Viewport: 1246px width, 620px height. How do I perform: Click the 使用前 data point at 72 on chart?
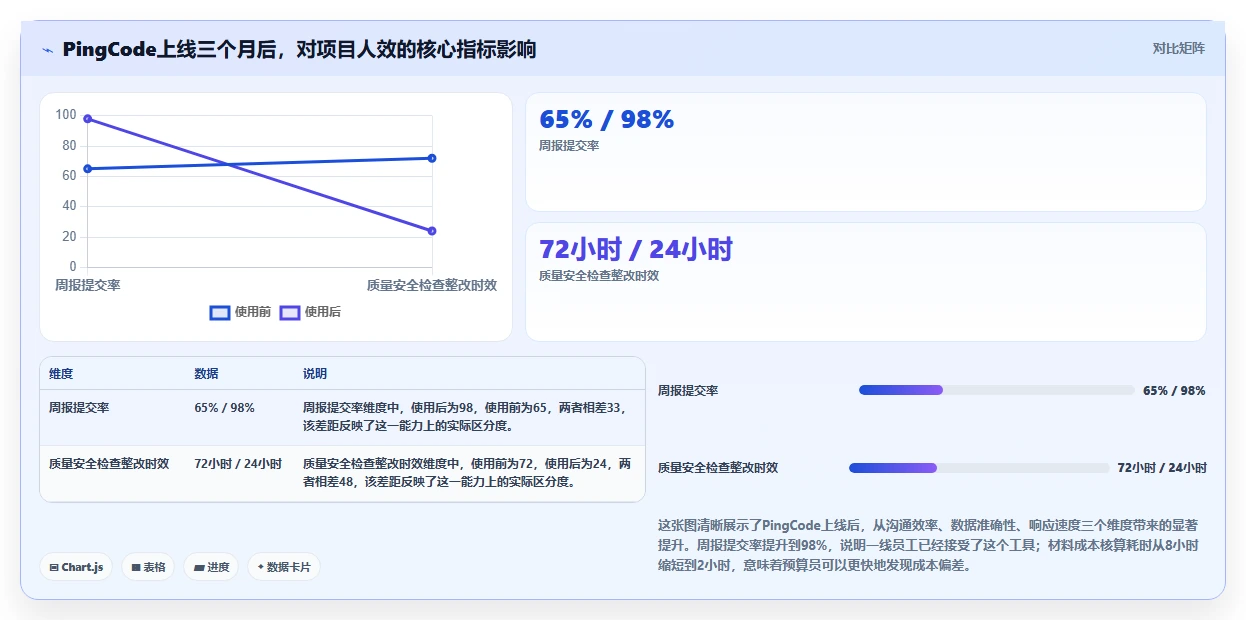[x=432, y=158]
